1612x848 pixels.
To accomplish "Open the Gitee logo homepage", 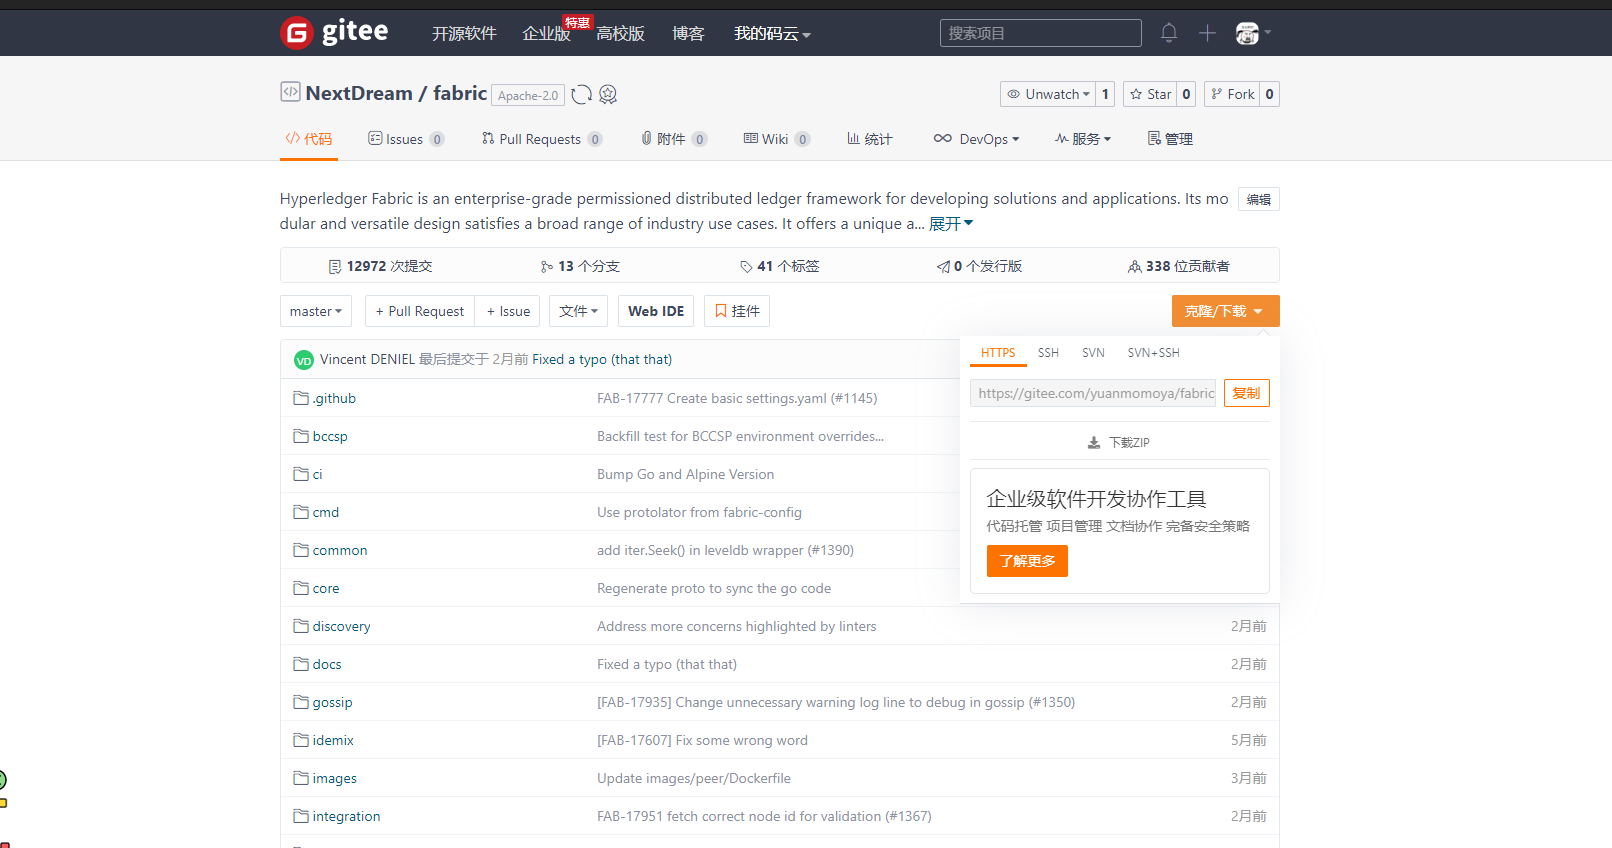I will pos(334,33).
